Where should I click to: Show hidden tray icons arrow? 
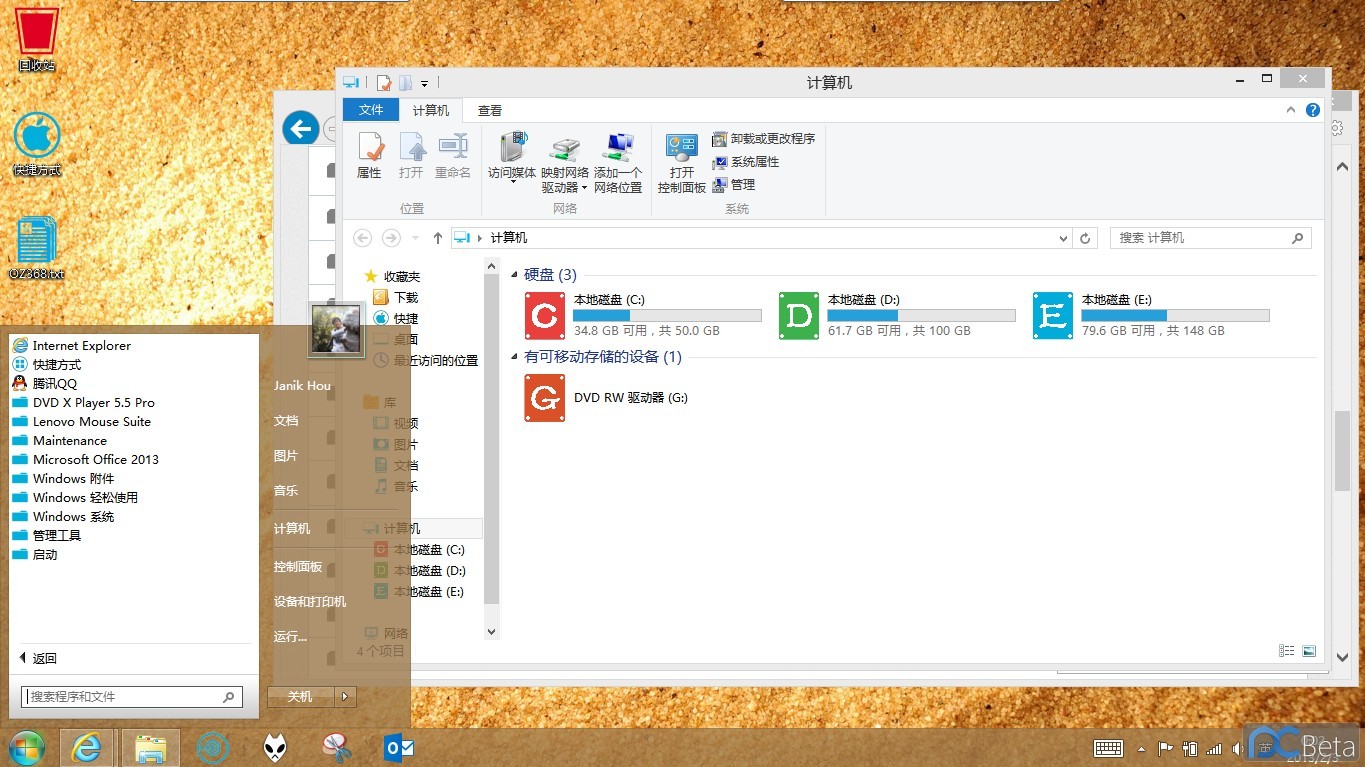tap(1141, 748)
